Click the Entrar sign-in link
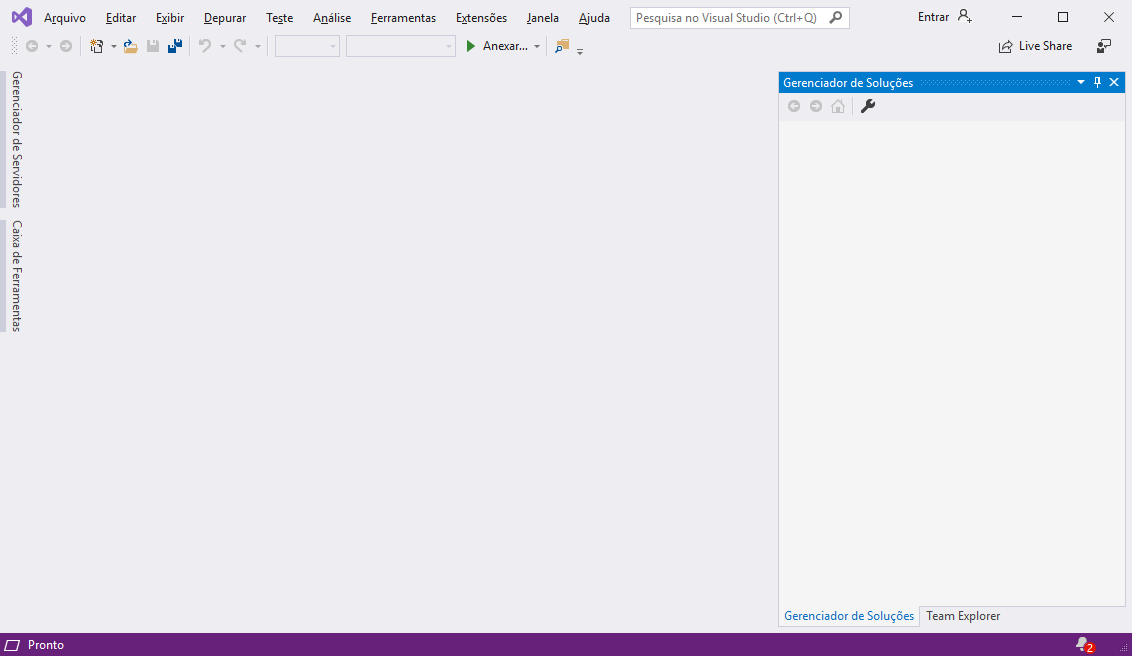 coord(933,17)
